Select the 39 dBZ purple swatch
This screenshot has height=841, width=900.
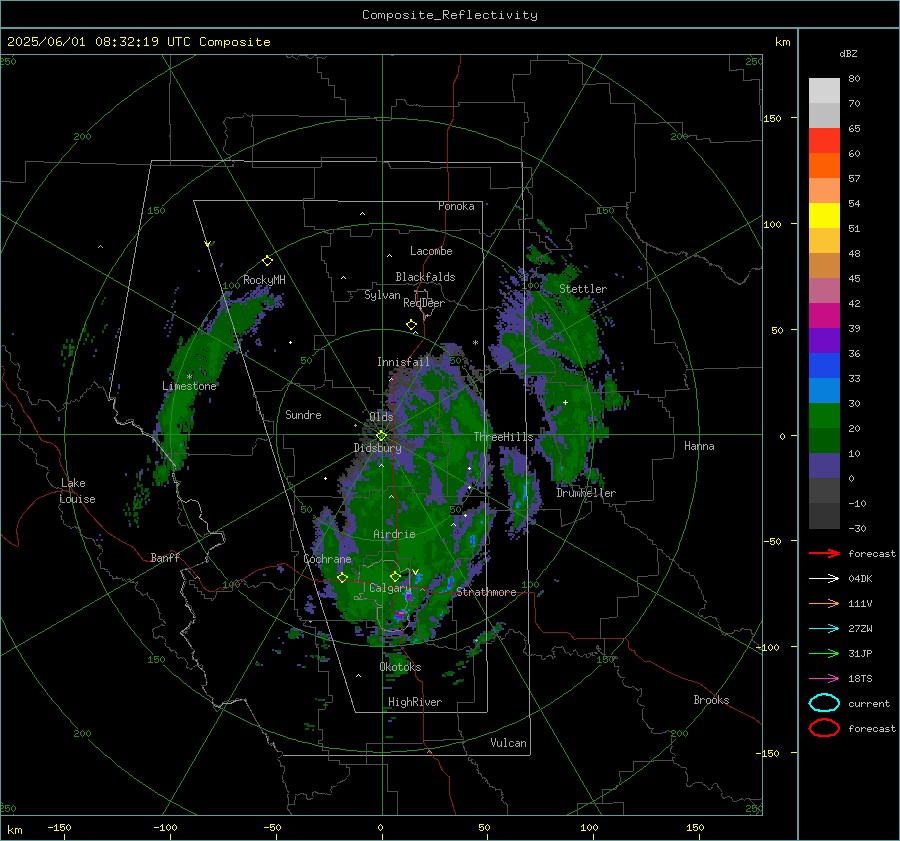pyautogui.click(x=824, y=340)
